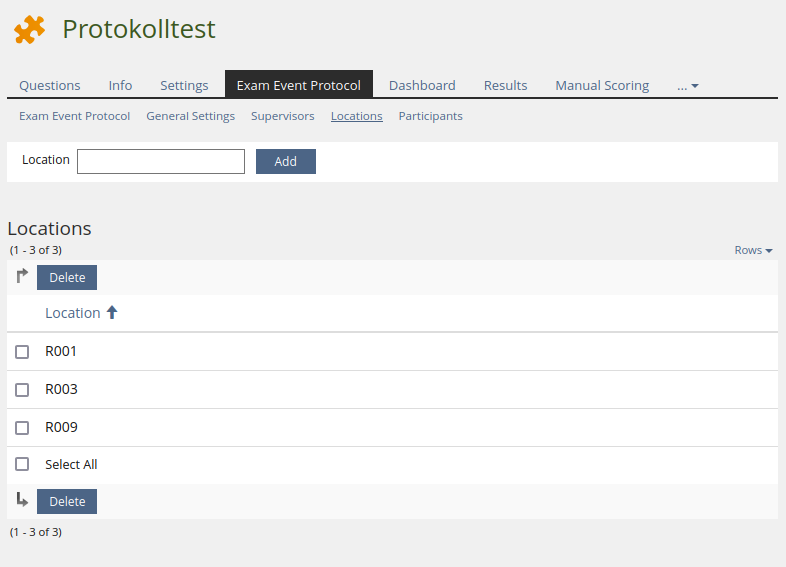Image resolution: width=786 pixels, height=567 pixels.
Task: Expand the more tabs '...' menu
Action: [x=687, y=86]
